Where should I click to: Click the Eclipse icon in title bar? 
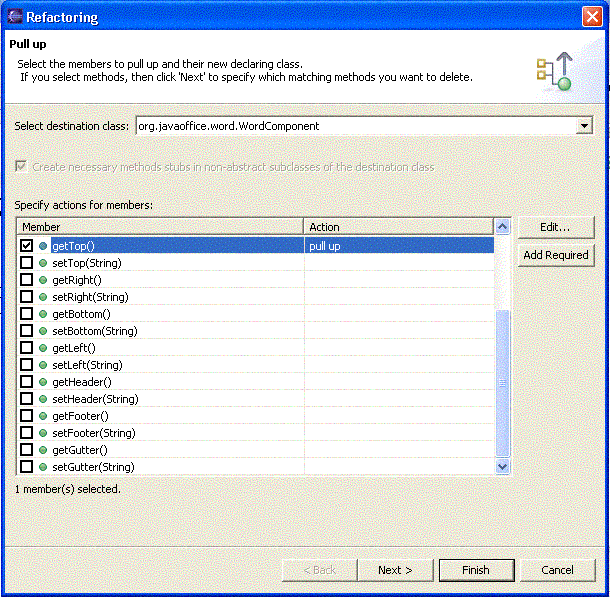coord(15,17)
